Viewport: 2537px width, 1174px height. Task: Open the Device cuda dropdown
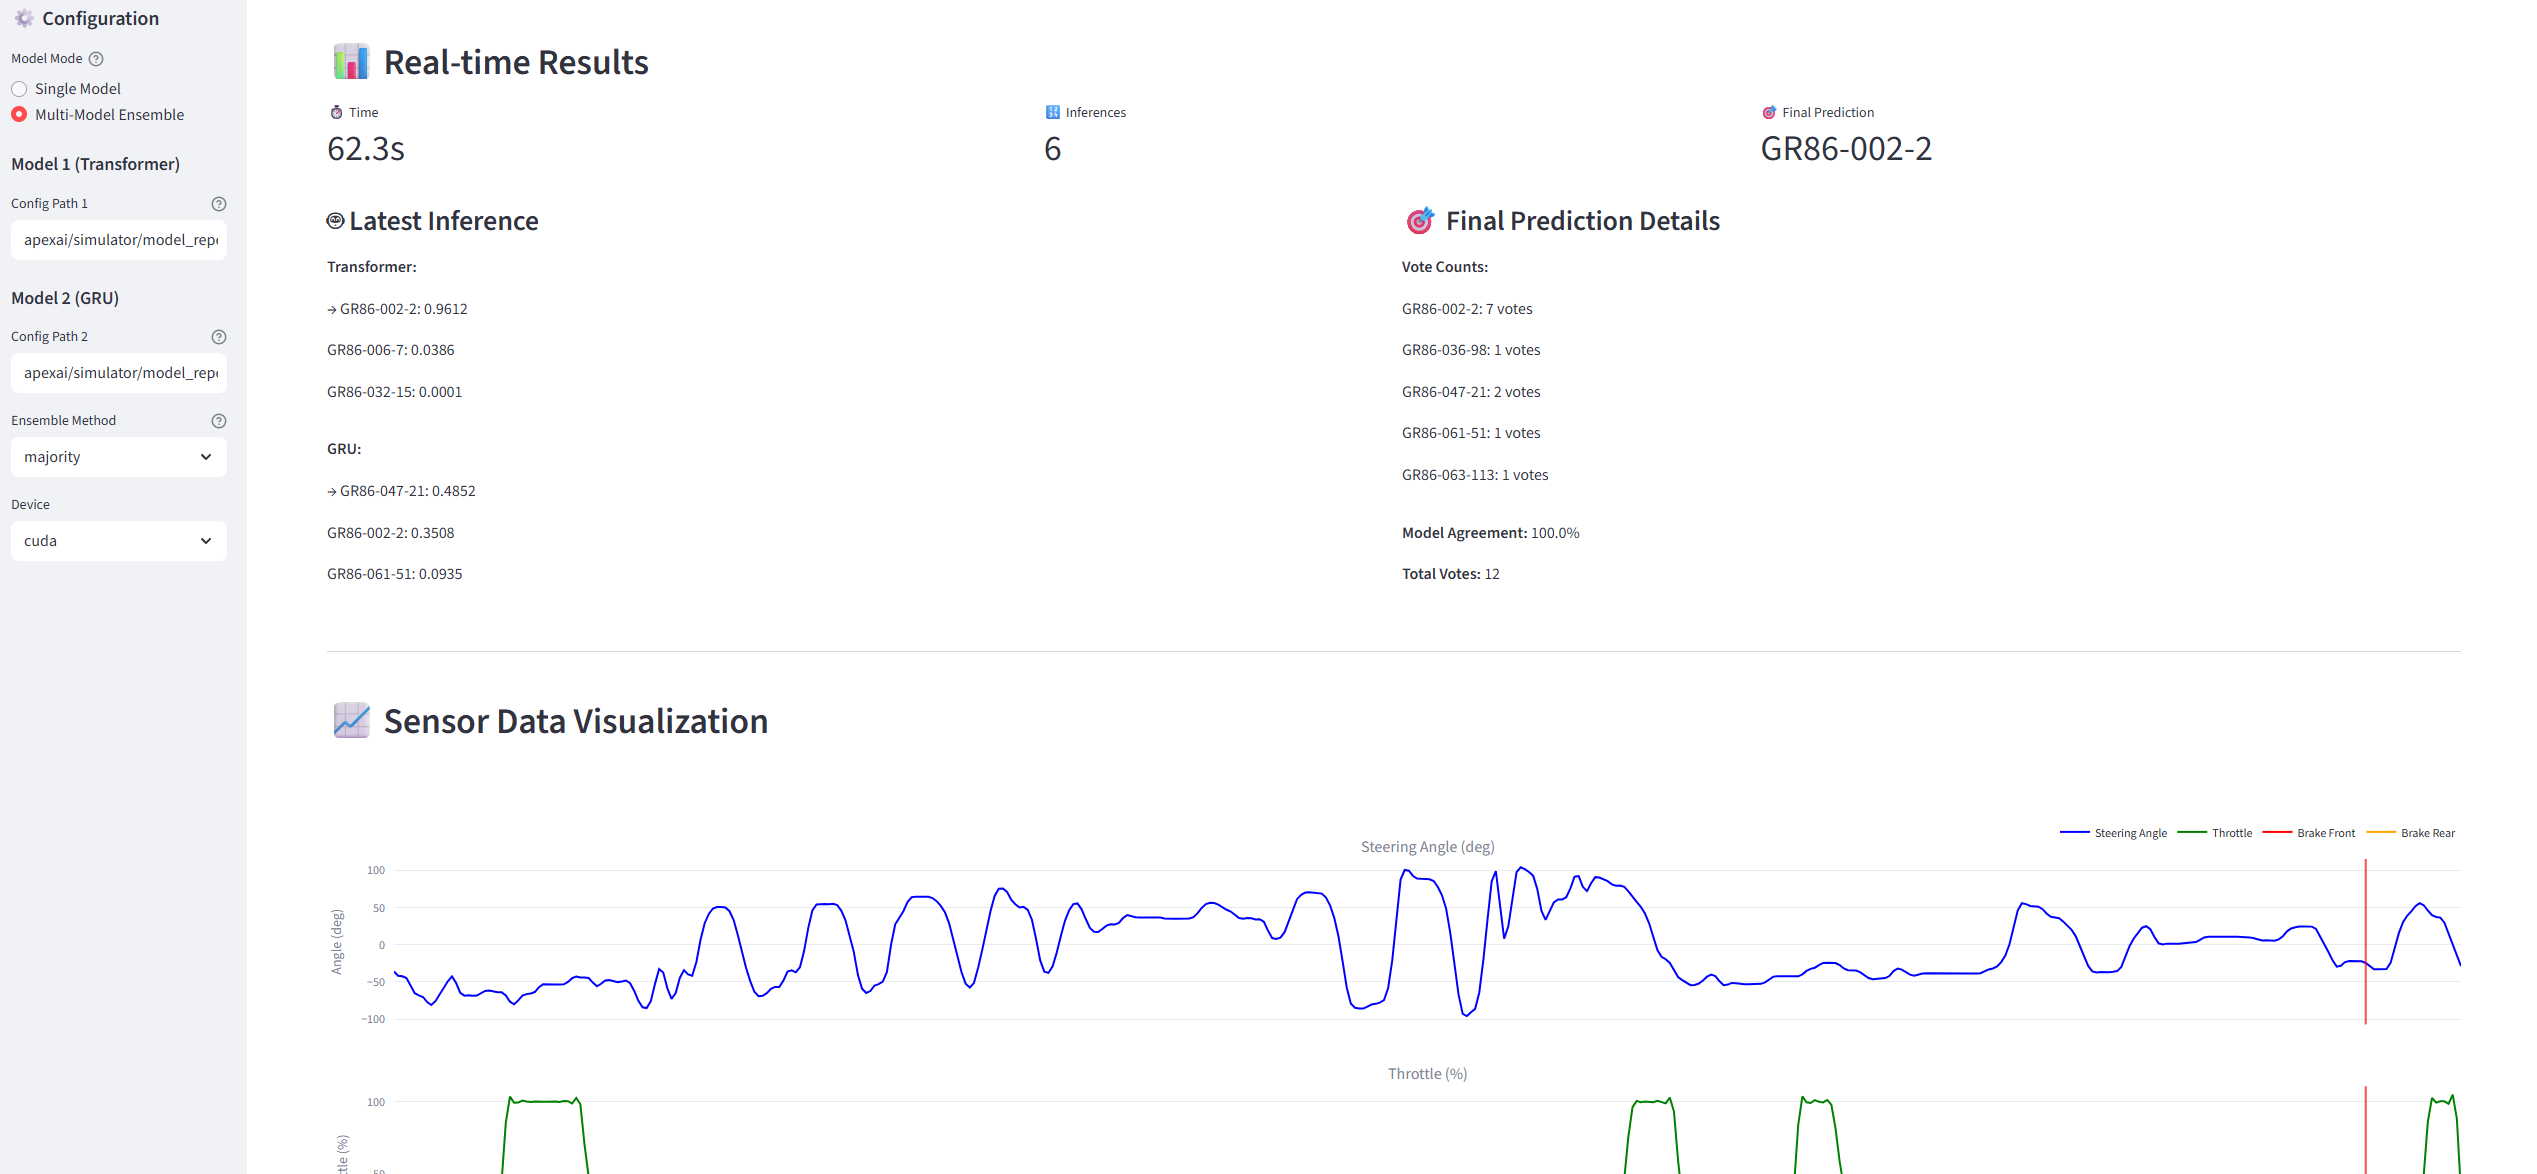tap(118, 541)
